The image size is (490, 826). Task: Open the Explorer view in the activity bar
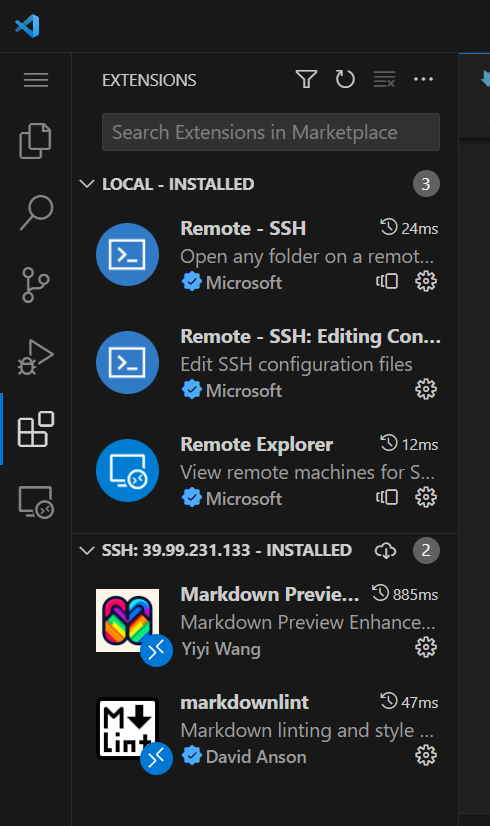pos(35,141)
